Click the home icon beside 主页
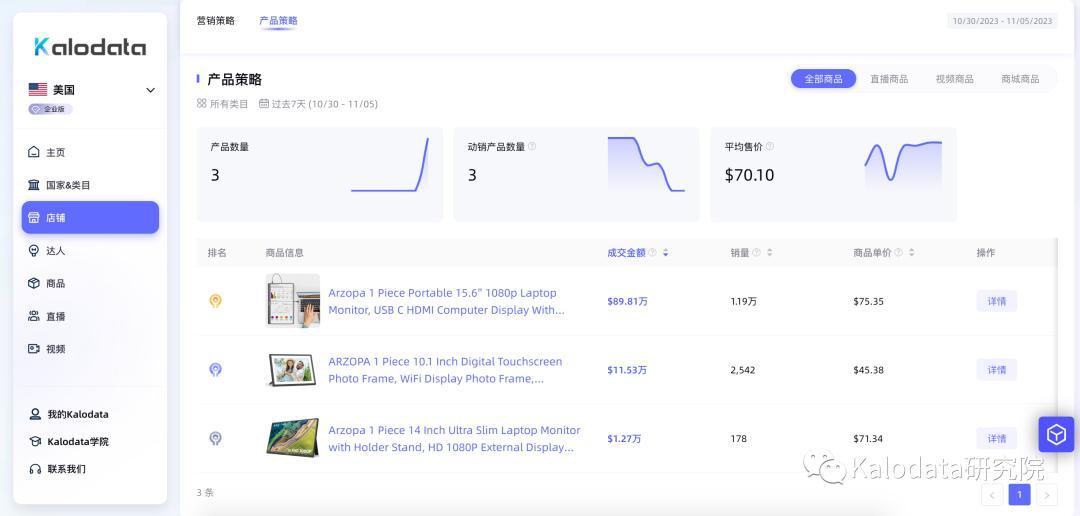The height and width of the screenshot is (516, 1080). [x=34, y=152]
